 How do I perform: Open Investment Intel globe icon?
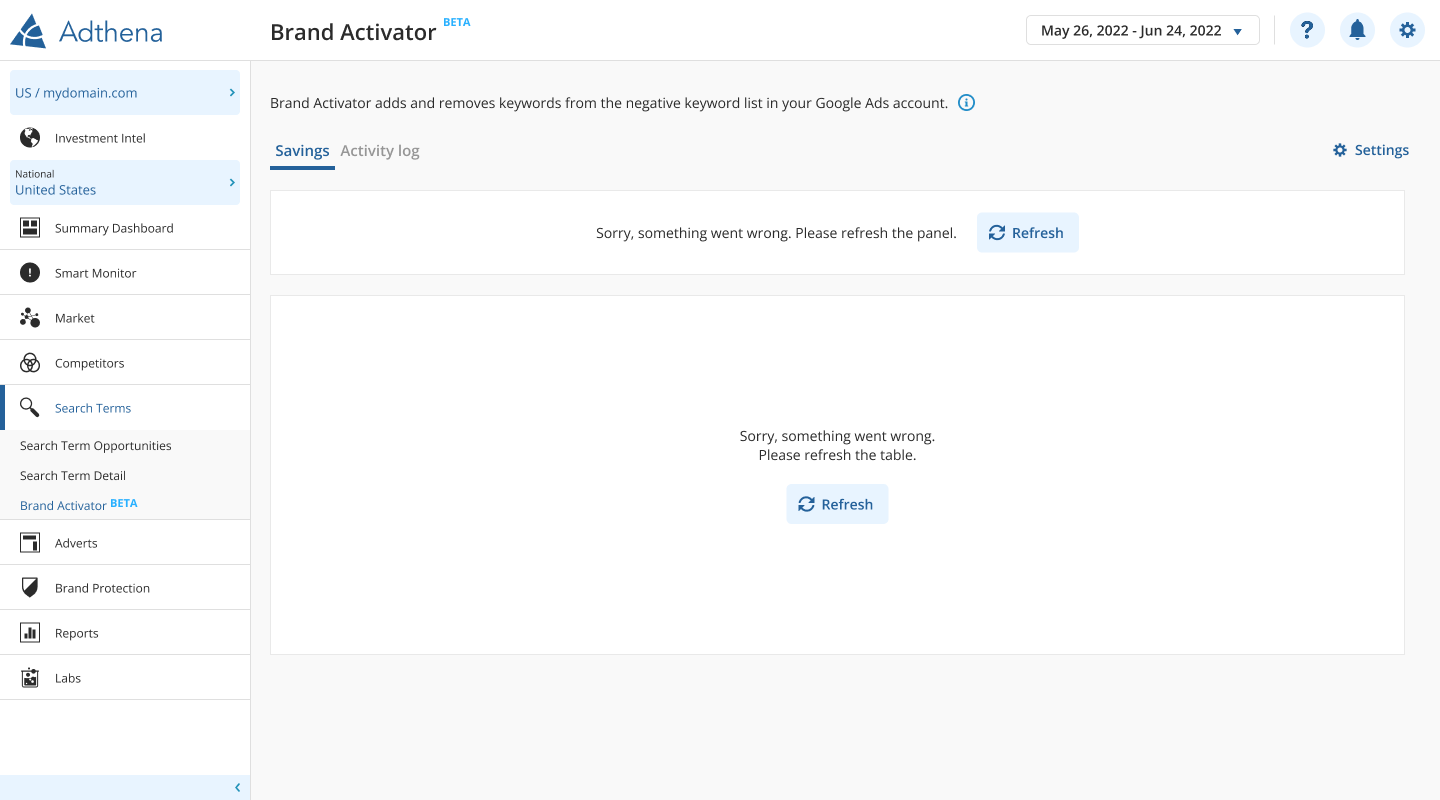30,138
